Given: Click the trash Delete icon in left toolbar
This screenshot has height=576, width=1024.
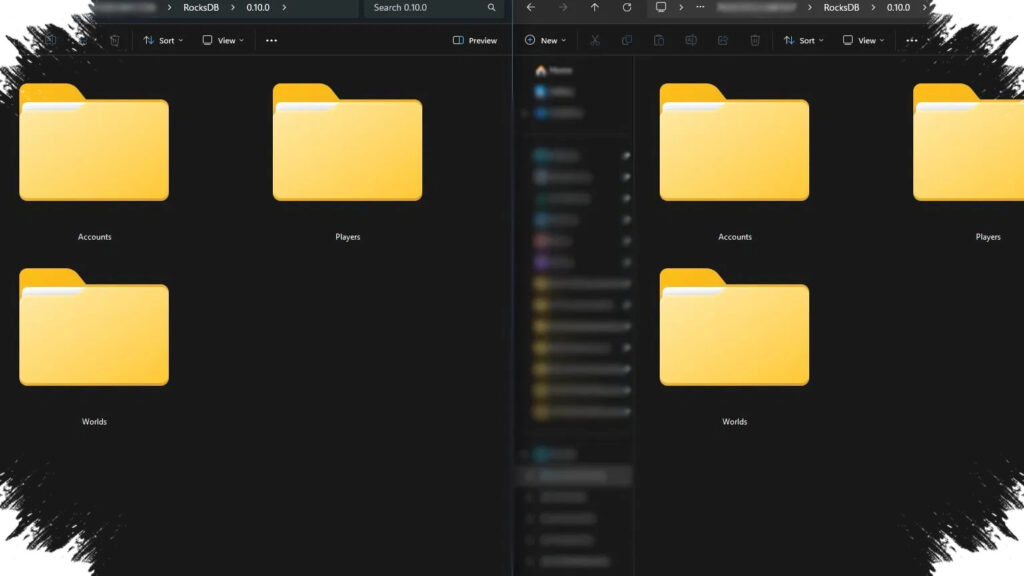Looking at the screenshot, I should coord(115,40).
